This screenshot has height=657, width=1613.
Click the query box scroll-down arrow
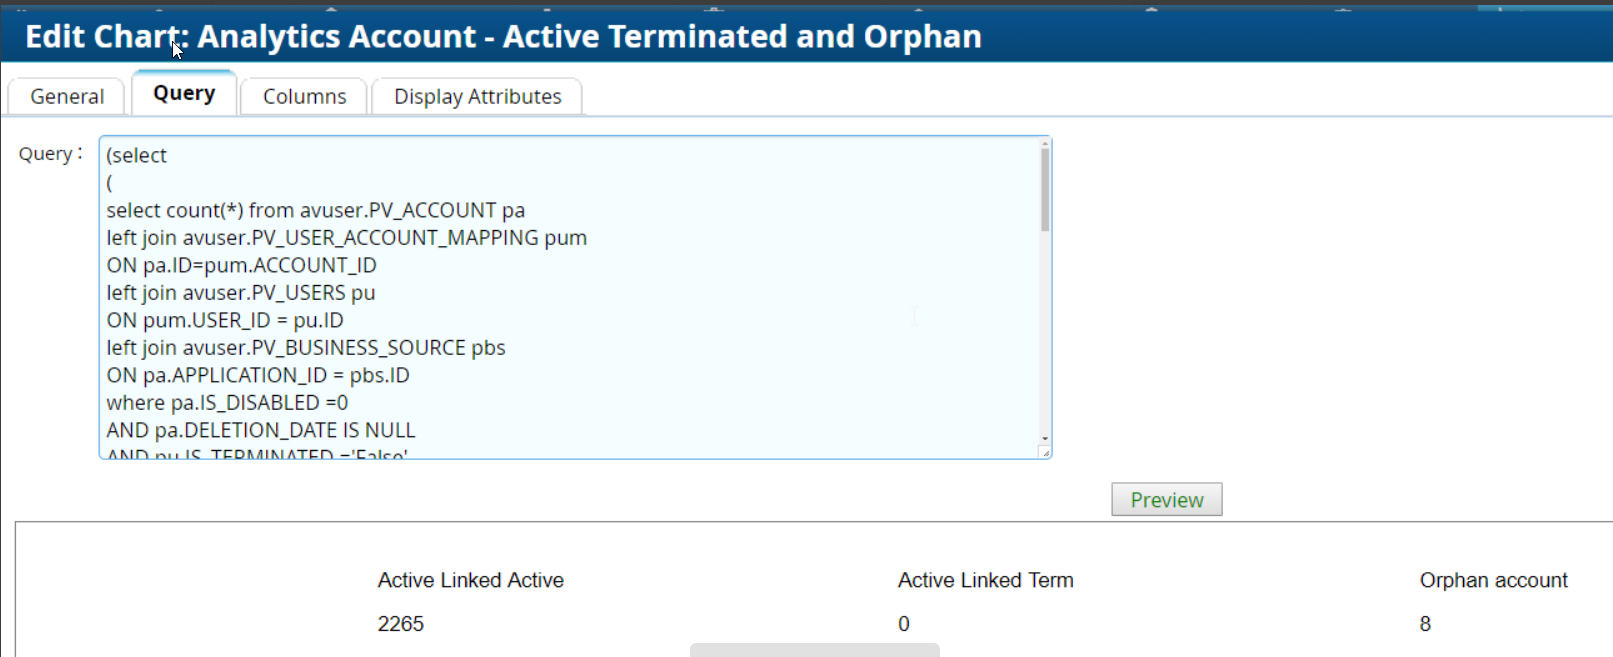[1045, 438]
